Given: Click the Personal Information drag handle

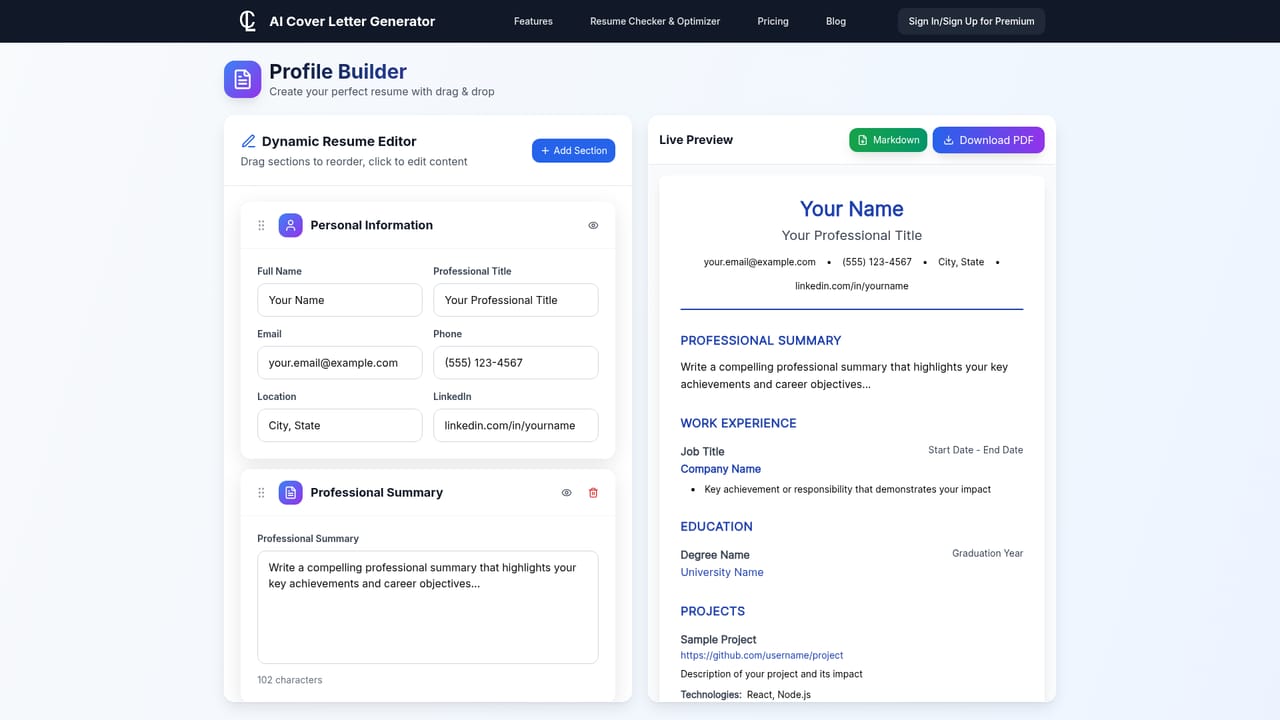Looking at the screenshot, I should 261,225.
